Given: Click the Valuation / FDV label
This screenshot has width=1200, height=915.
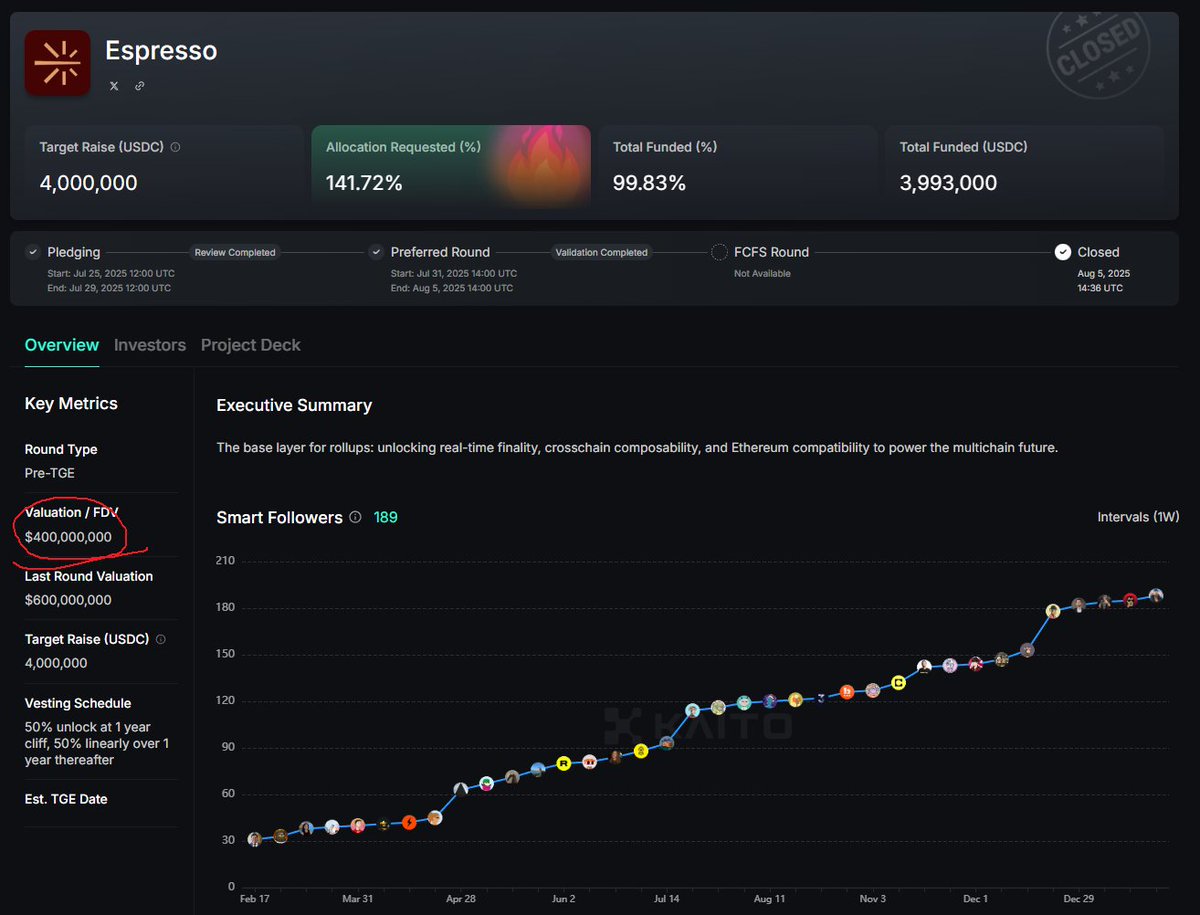Looking at the screenshot, I should pos(72,512).
